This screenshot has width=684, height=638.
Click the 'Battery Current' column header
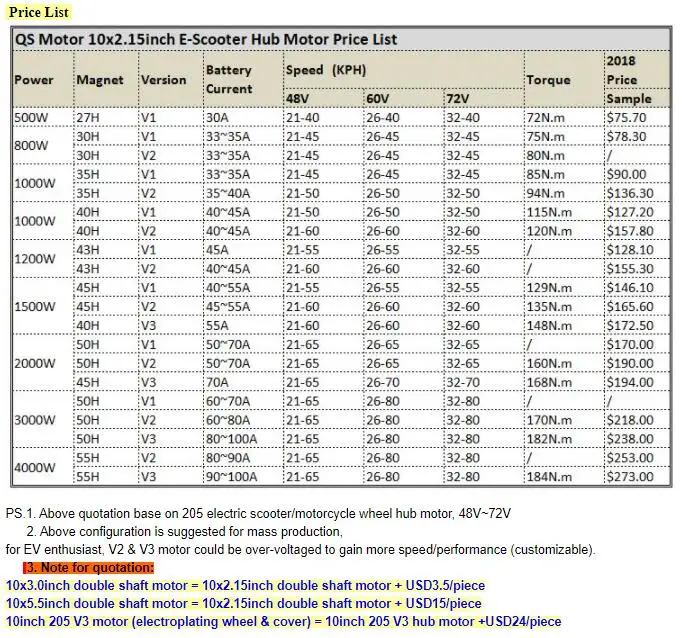229,79
